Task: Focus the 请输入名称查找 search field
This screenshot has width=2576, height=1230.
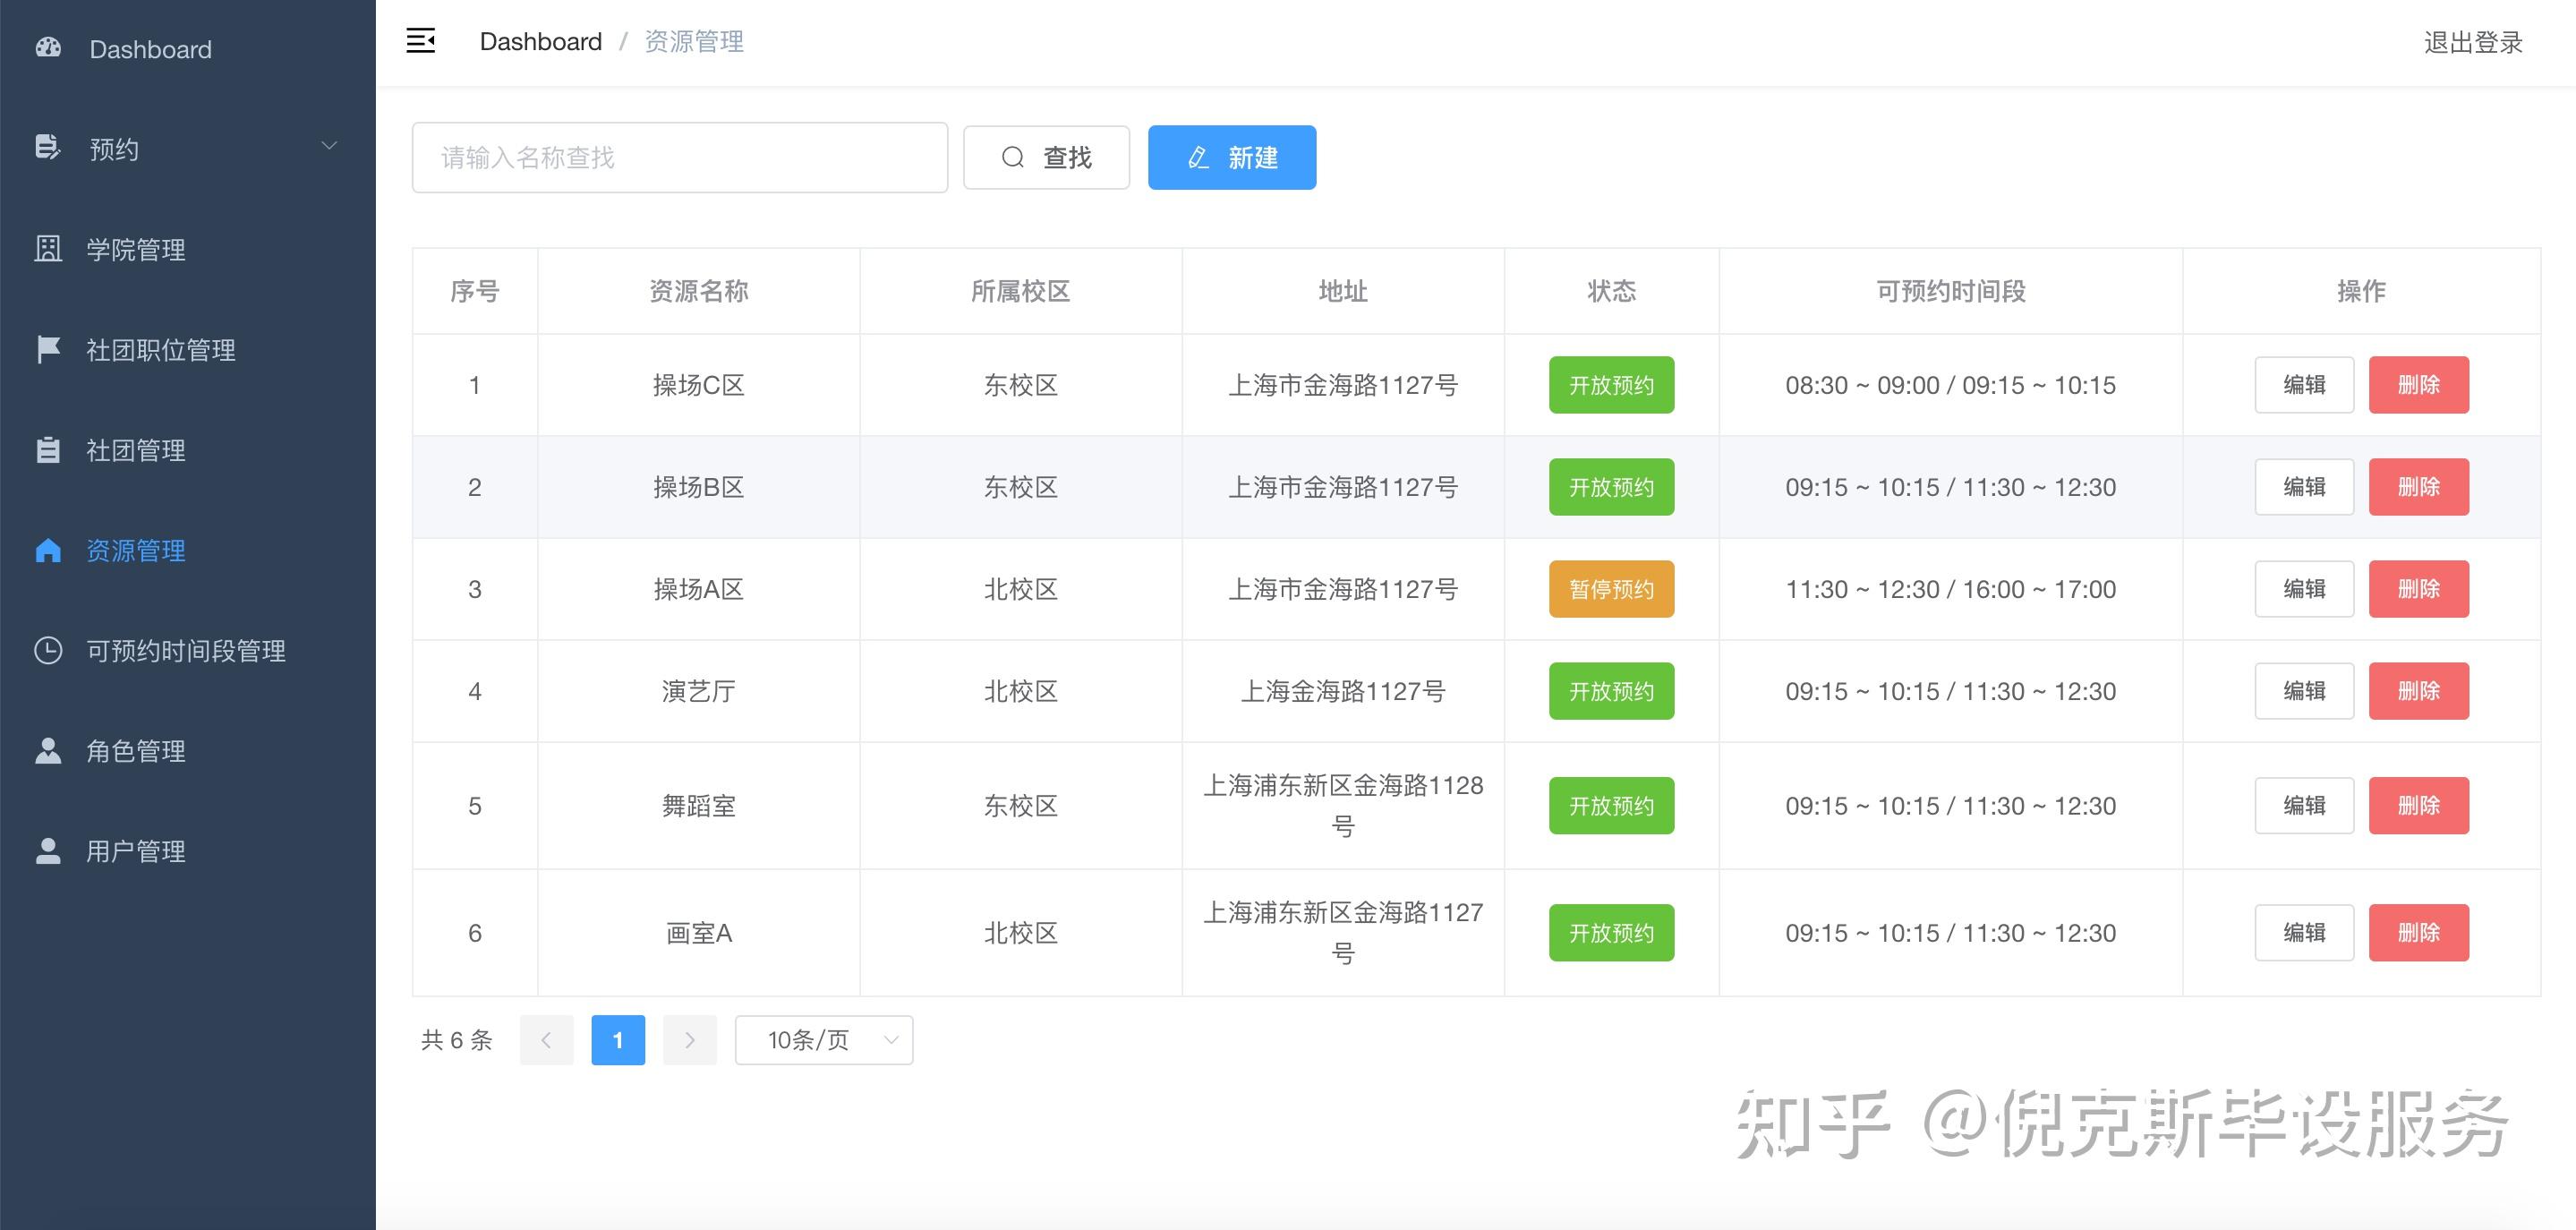Action: [x=680, y=157]
